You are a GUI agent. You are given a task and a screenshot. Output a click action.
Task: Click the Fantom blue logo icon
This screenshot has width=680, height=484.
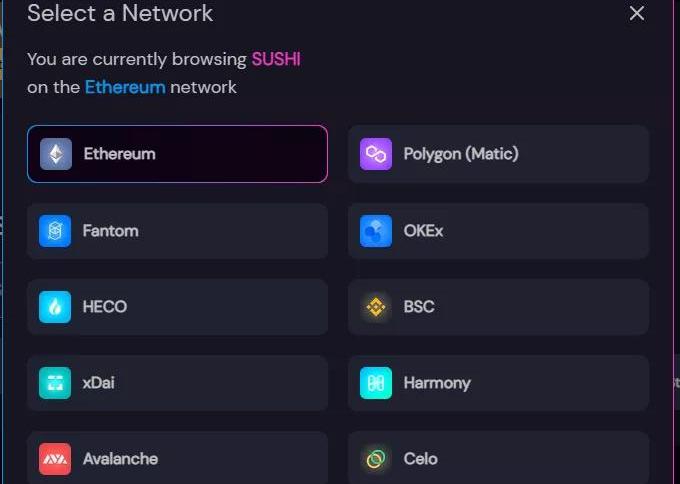56,231
